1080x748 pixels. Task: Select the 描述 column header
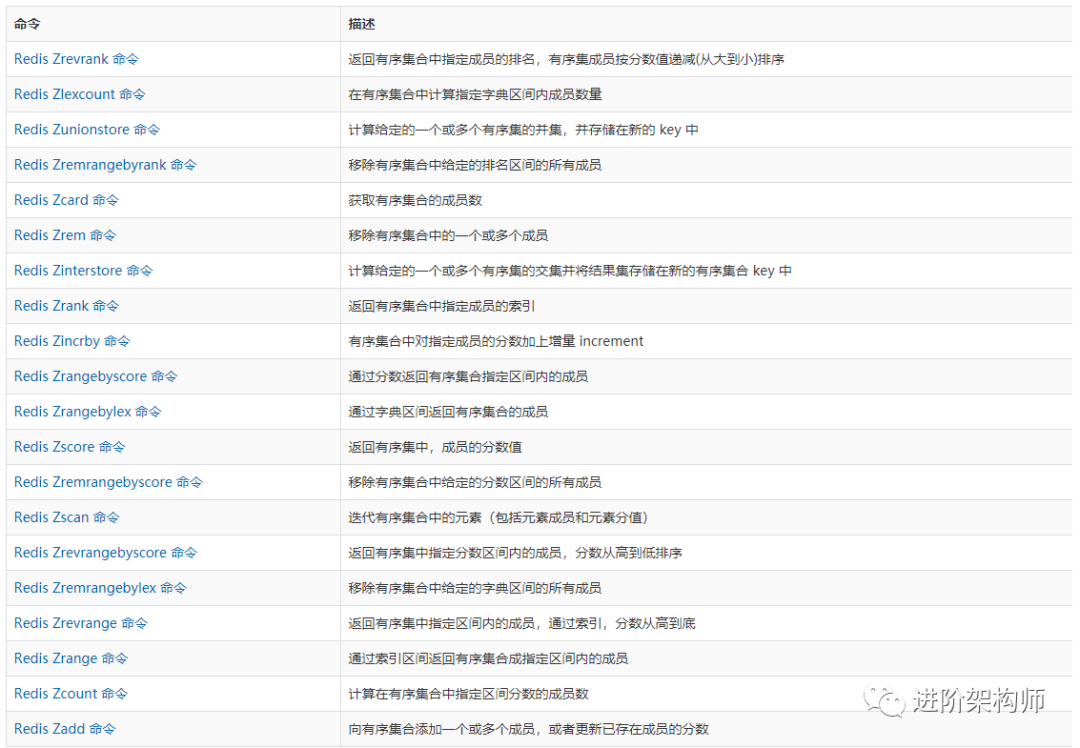point(362,24)
